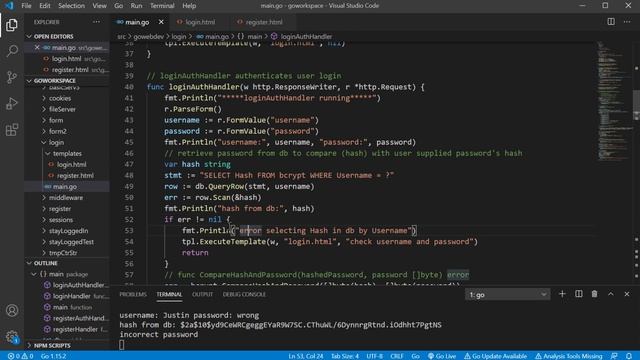Close the main.go editor tab
Viewport: 640px width, 360px height.
click(x=161, y=22)
